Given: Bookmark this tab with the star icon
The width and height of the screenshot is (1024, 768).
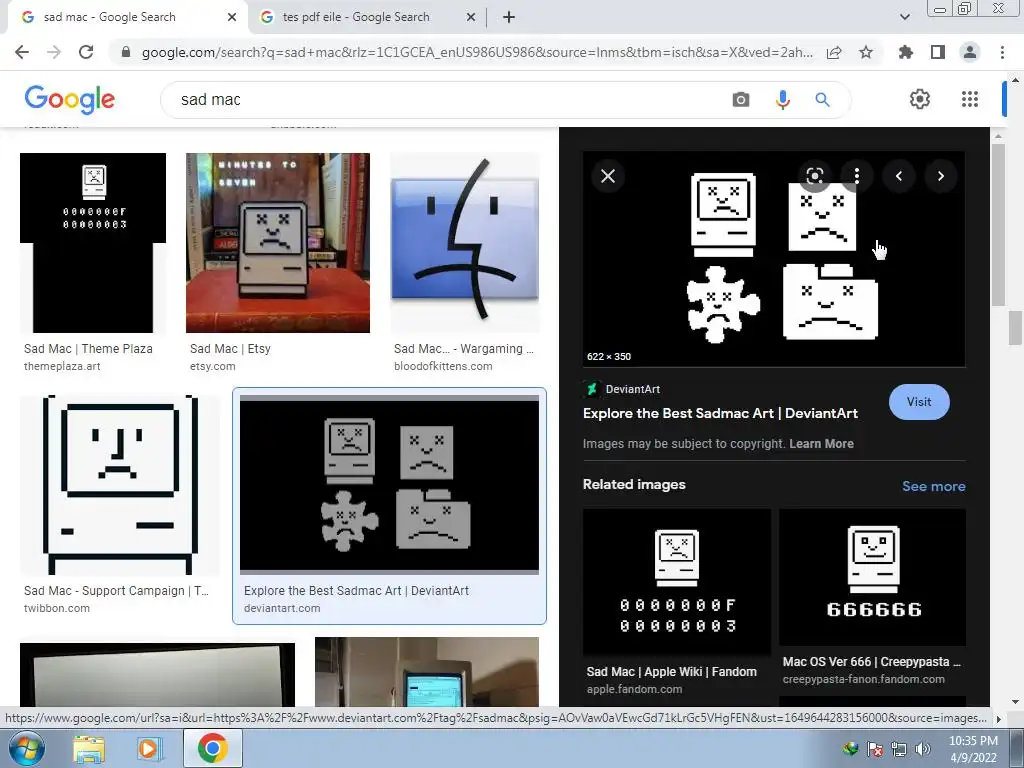Looking at the screenshot, I should (x=866, y=52).
